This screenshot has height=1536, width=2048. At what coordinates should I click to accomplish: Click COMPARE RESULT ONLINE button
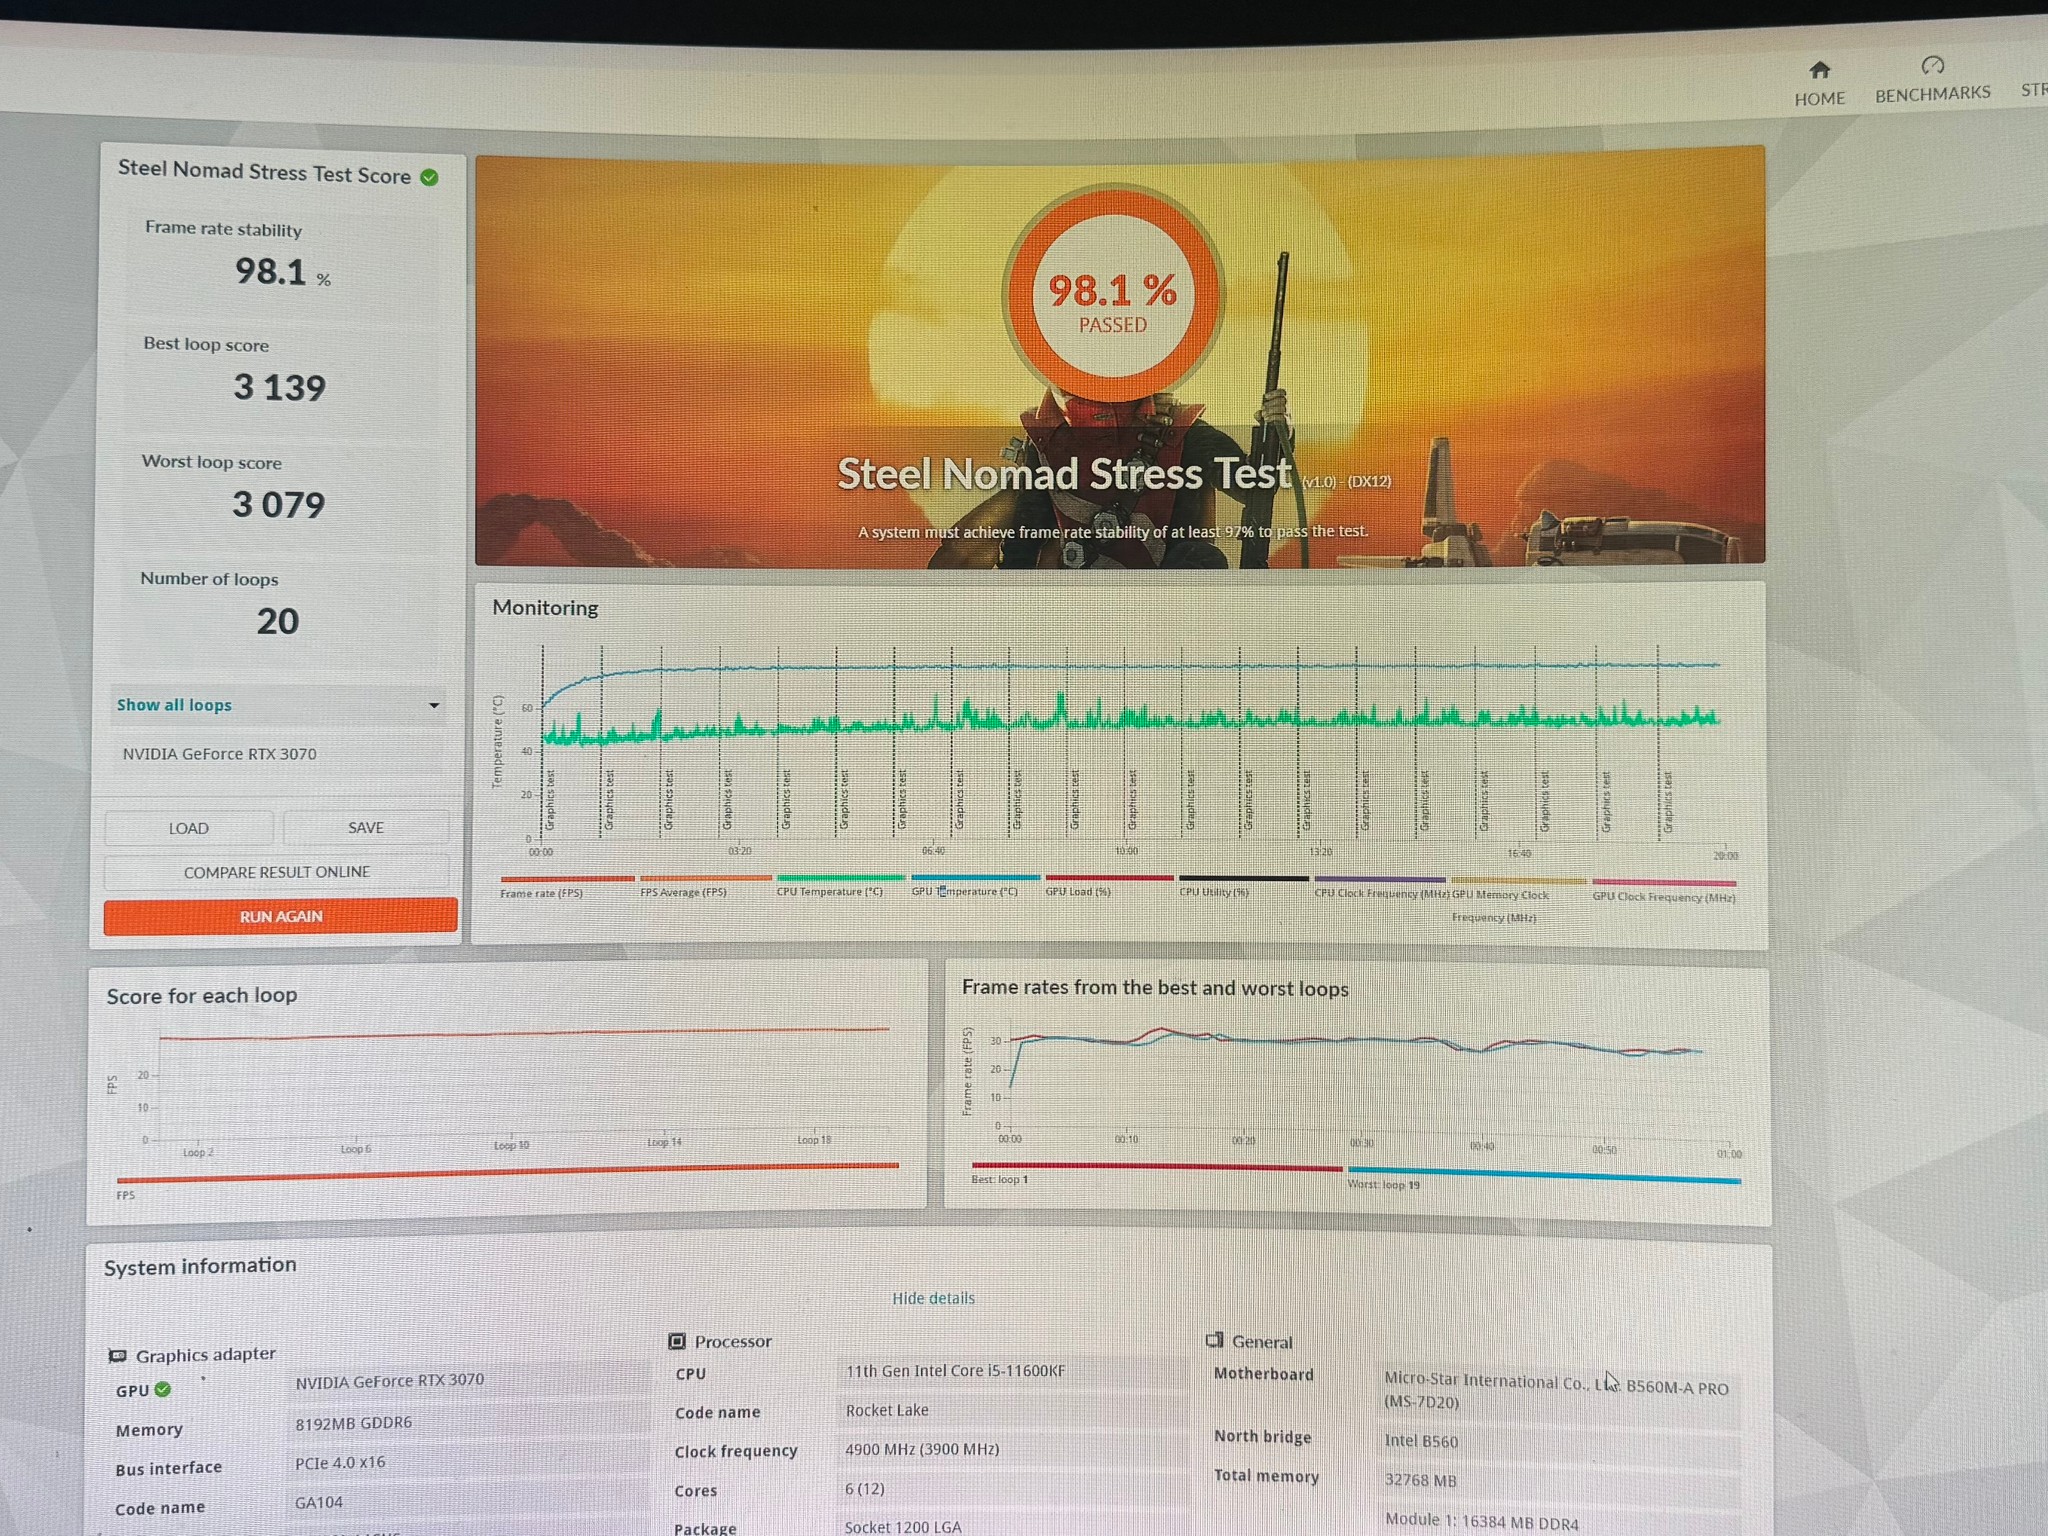(277, 872)
